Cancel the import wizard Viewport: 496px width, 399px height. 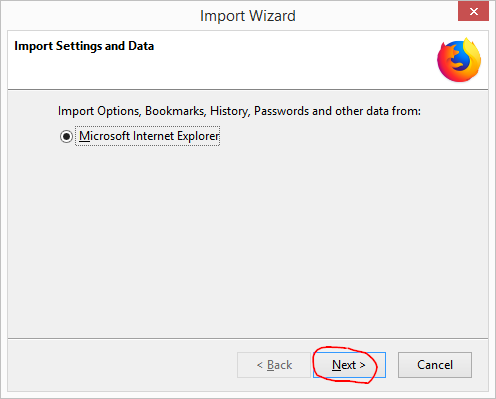coord(435,365)
